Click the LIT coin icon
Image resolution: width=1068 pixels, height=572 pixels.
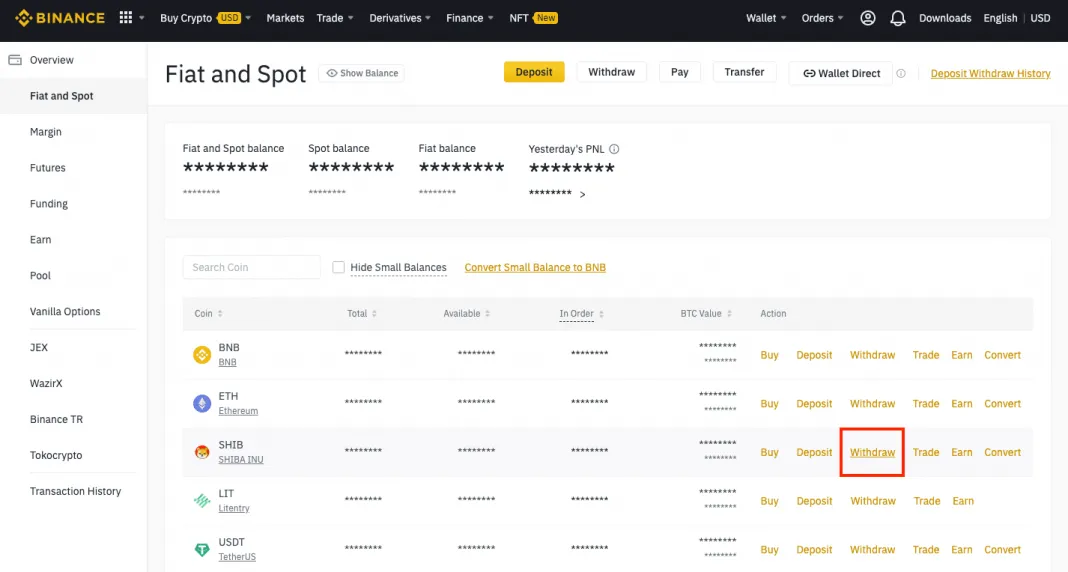202,500
